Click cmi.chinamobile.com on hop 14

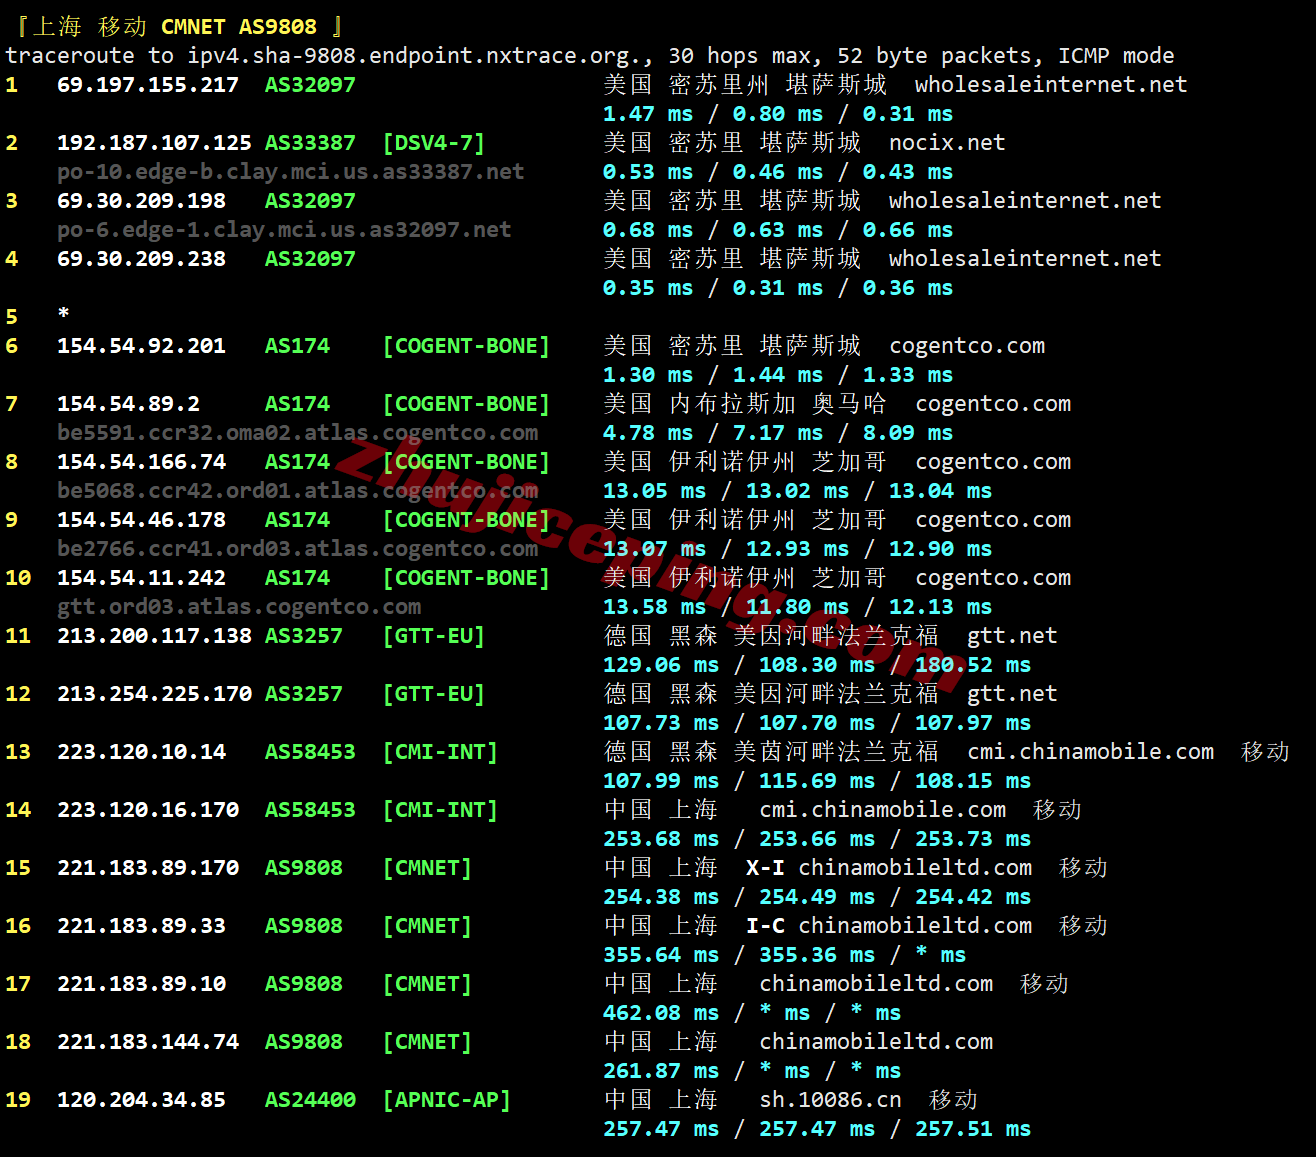[882, 810]
